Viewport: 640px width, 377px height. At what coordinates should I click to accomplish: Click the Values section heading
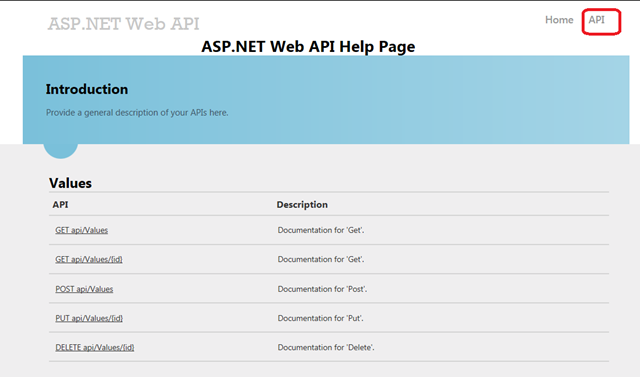click(70, 183)
